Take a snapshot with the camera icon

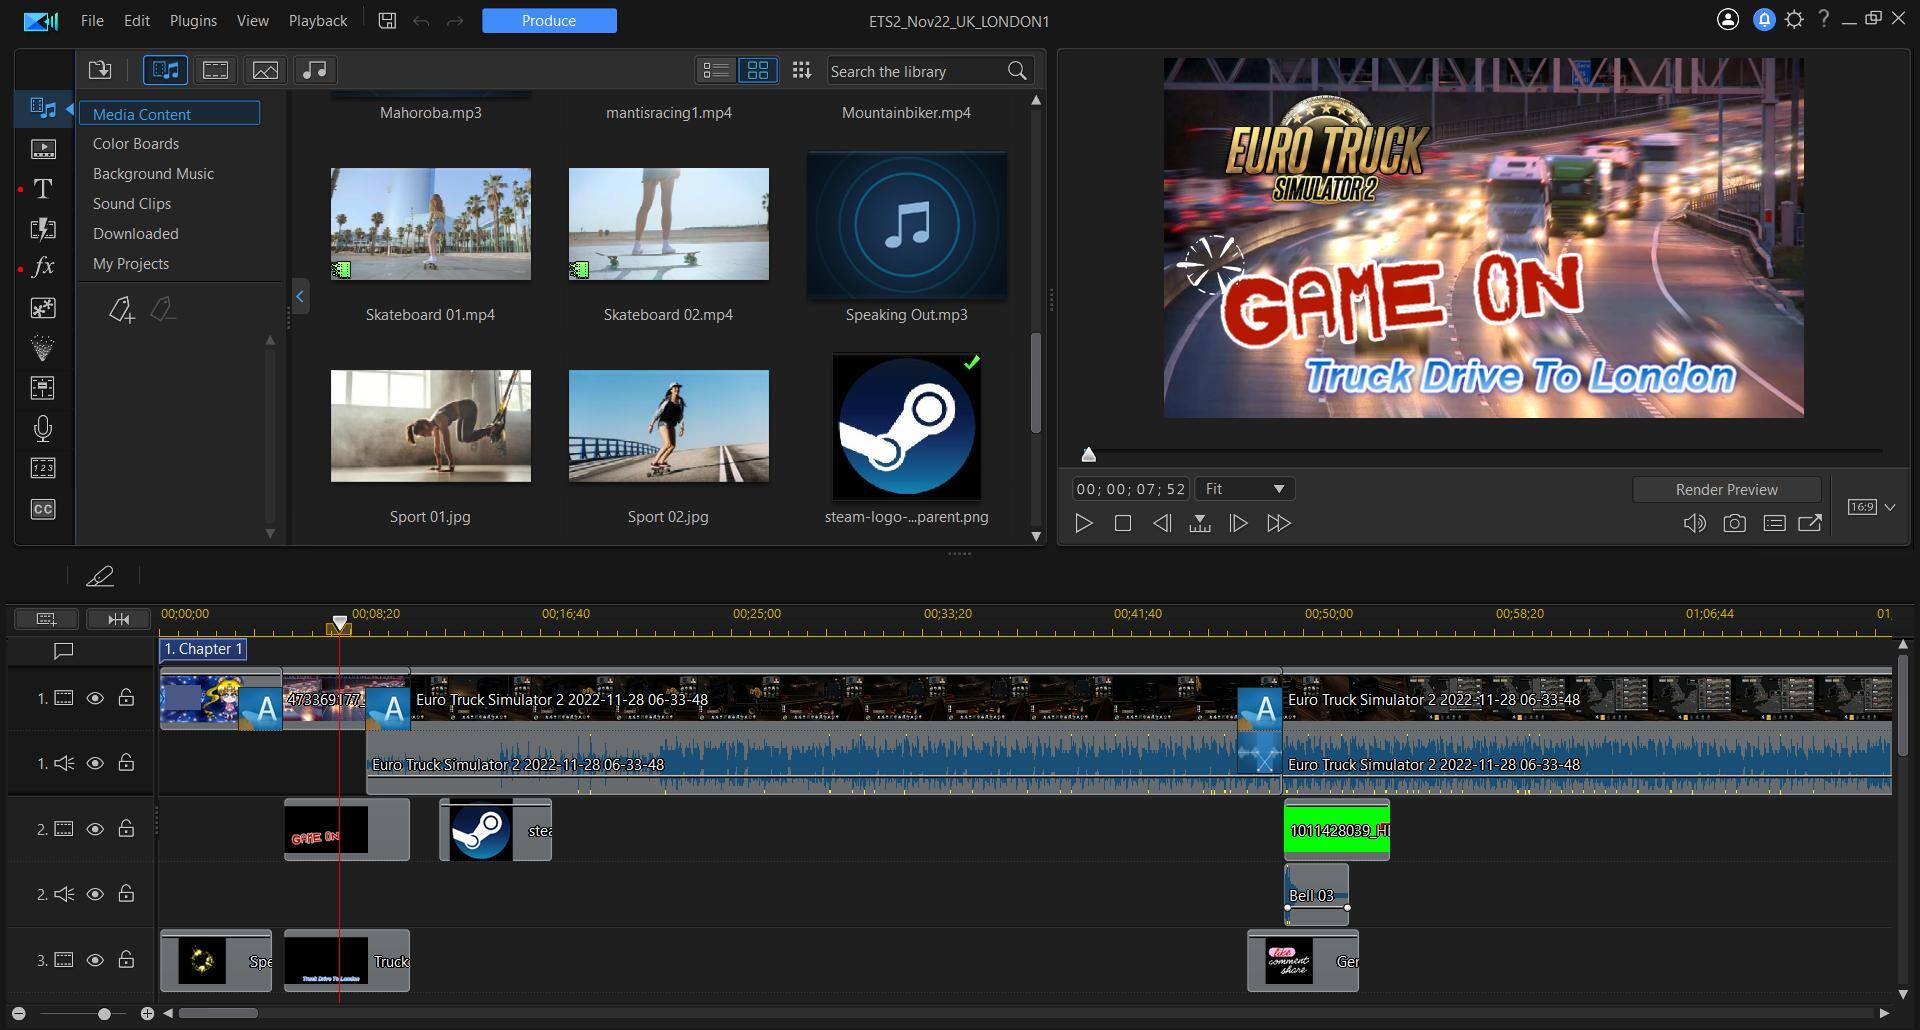(x=1734, y=523)
